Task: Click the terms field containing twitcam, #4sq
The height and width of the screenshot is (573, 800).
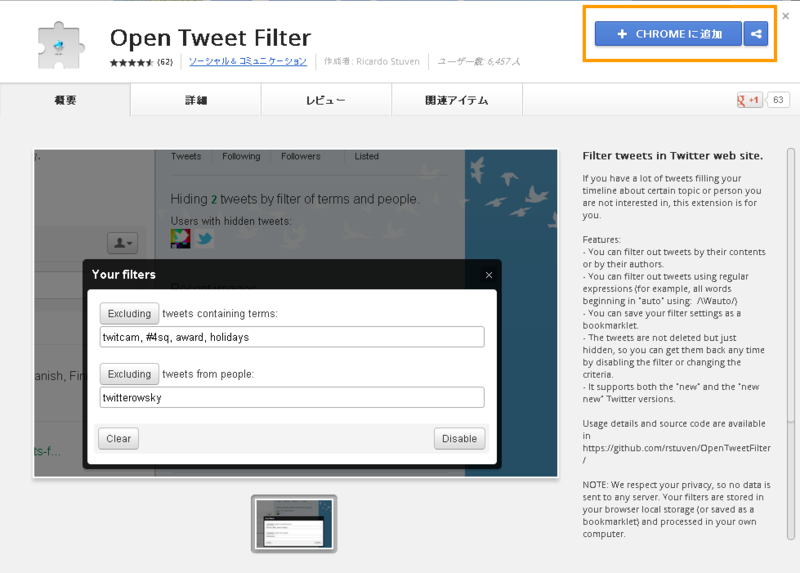Action: (x=292, y=337)
